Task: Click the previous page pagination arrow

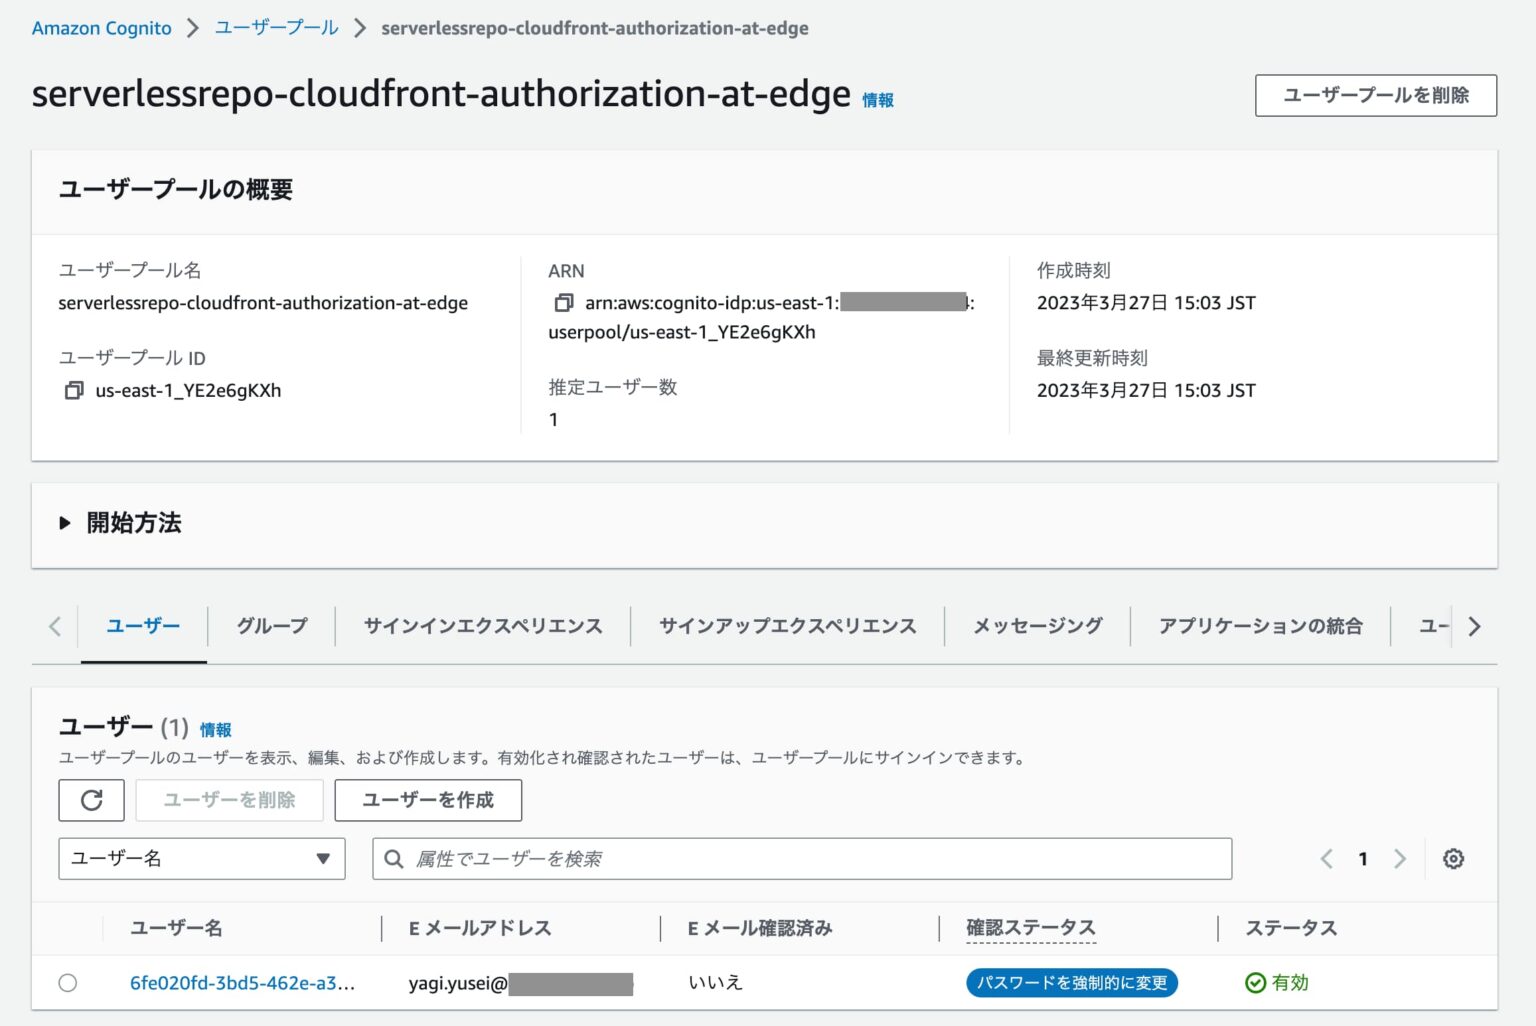Action: click(x=1327, y=858)
